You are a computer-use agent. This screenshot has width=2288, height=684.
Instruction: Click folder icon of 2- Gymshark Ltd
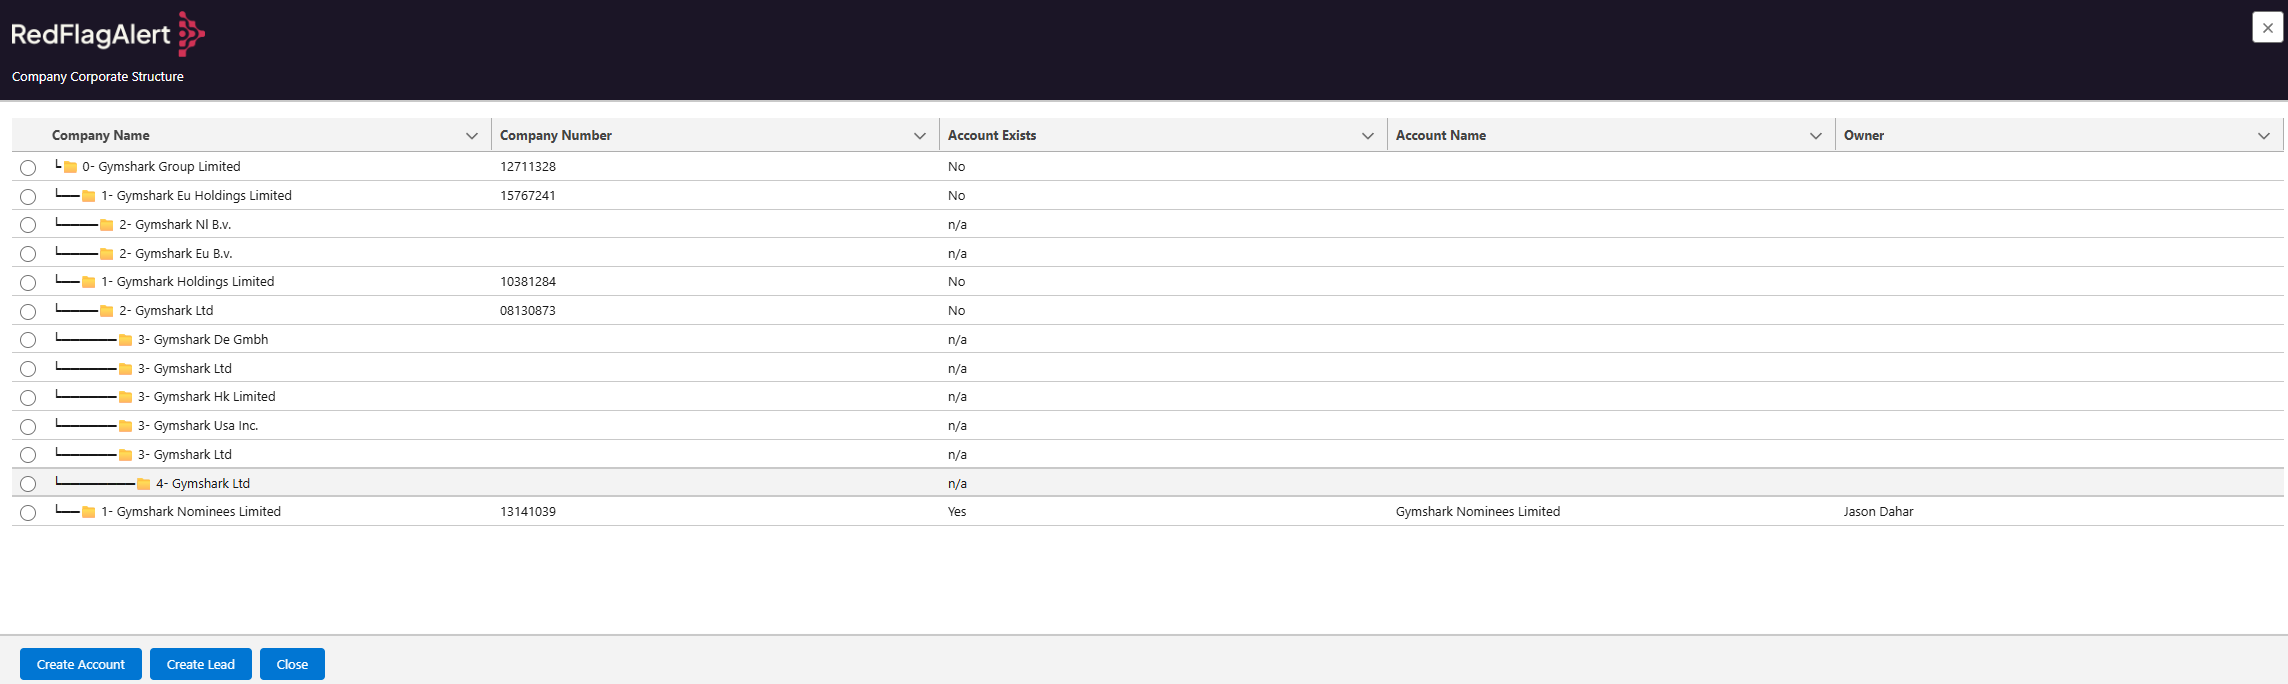(x=107, y=311)
